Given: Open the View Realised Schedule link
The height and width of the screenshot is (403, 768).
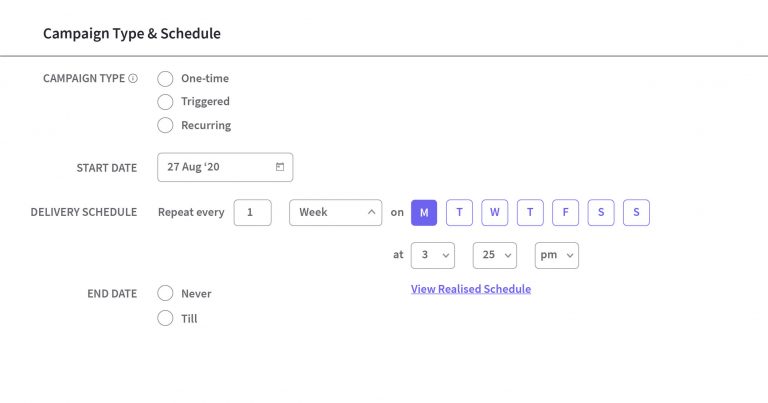Looking at the screenshot, I should pyautogui.click(x=471, y=289).
